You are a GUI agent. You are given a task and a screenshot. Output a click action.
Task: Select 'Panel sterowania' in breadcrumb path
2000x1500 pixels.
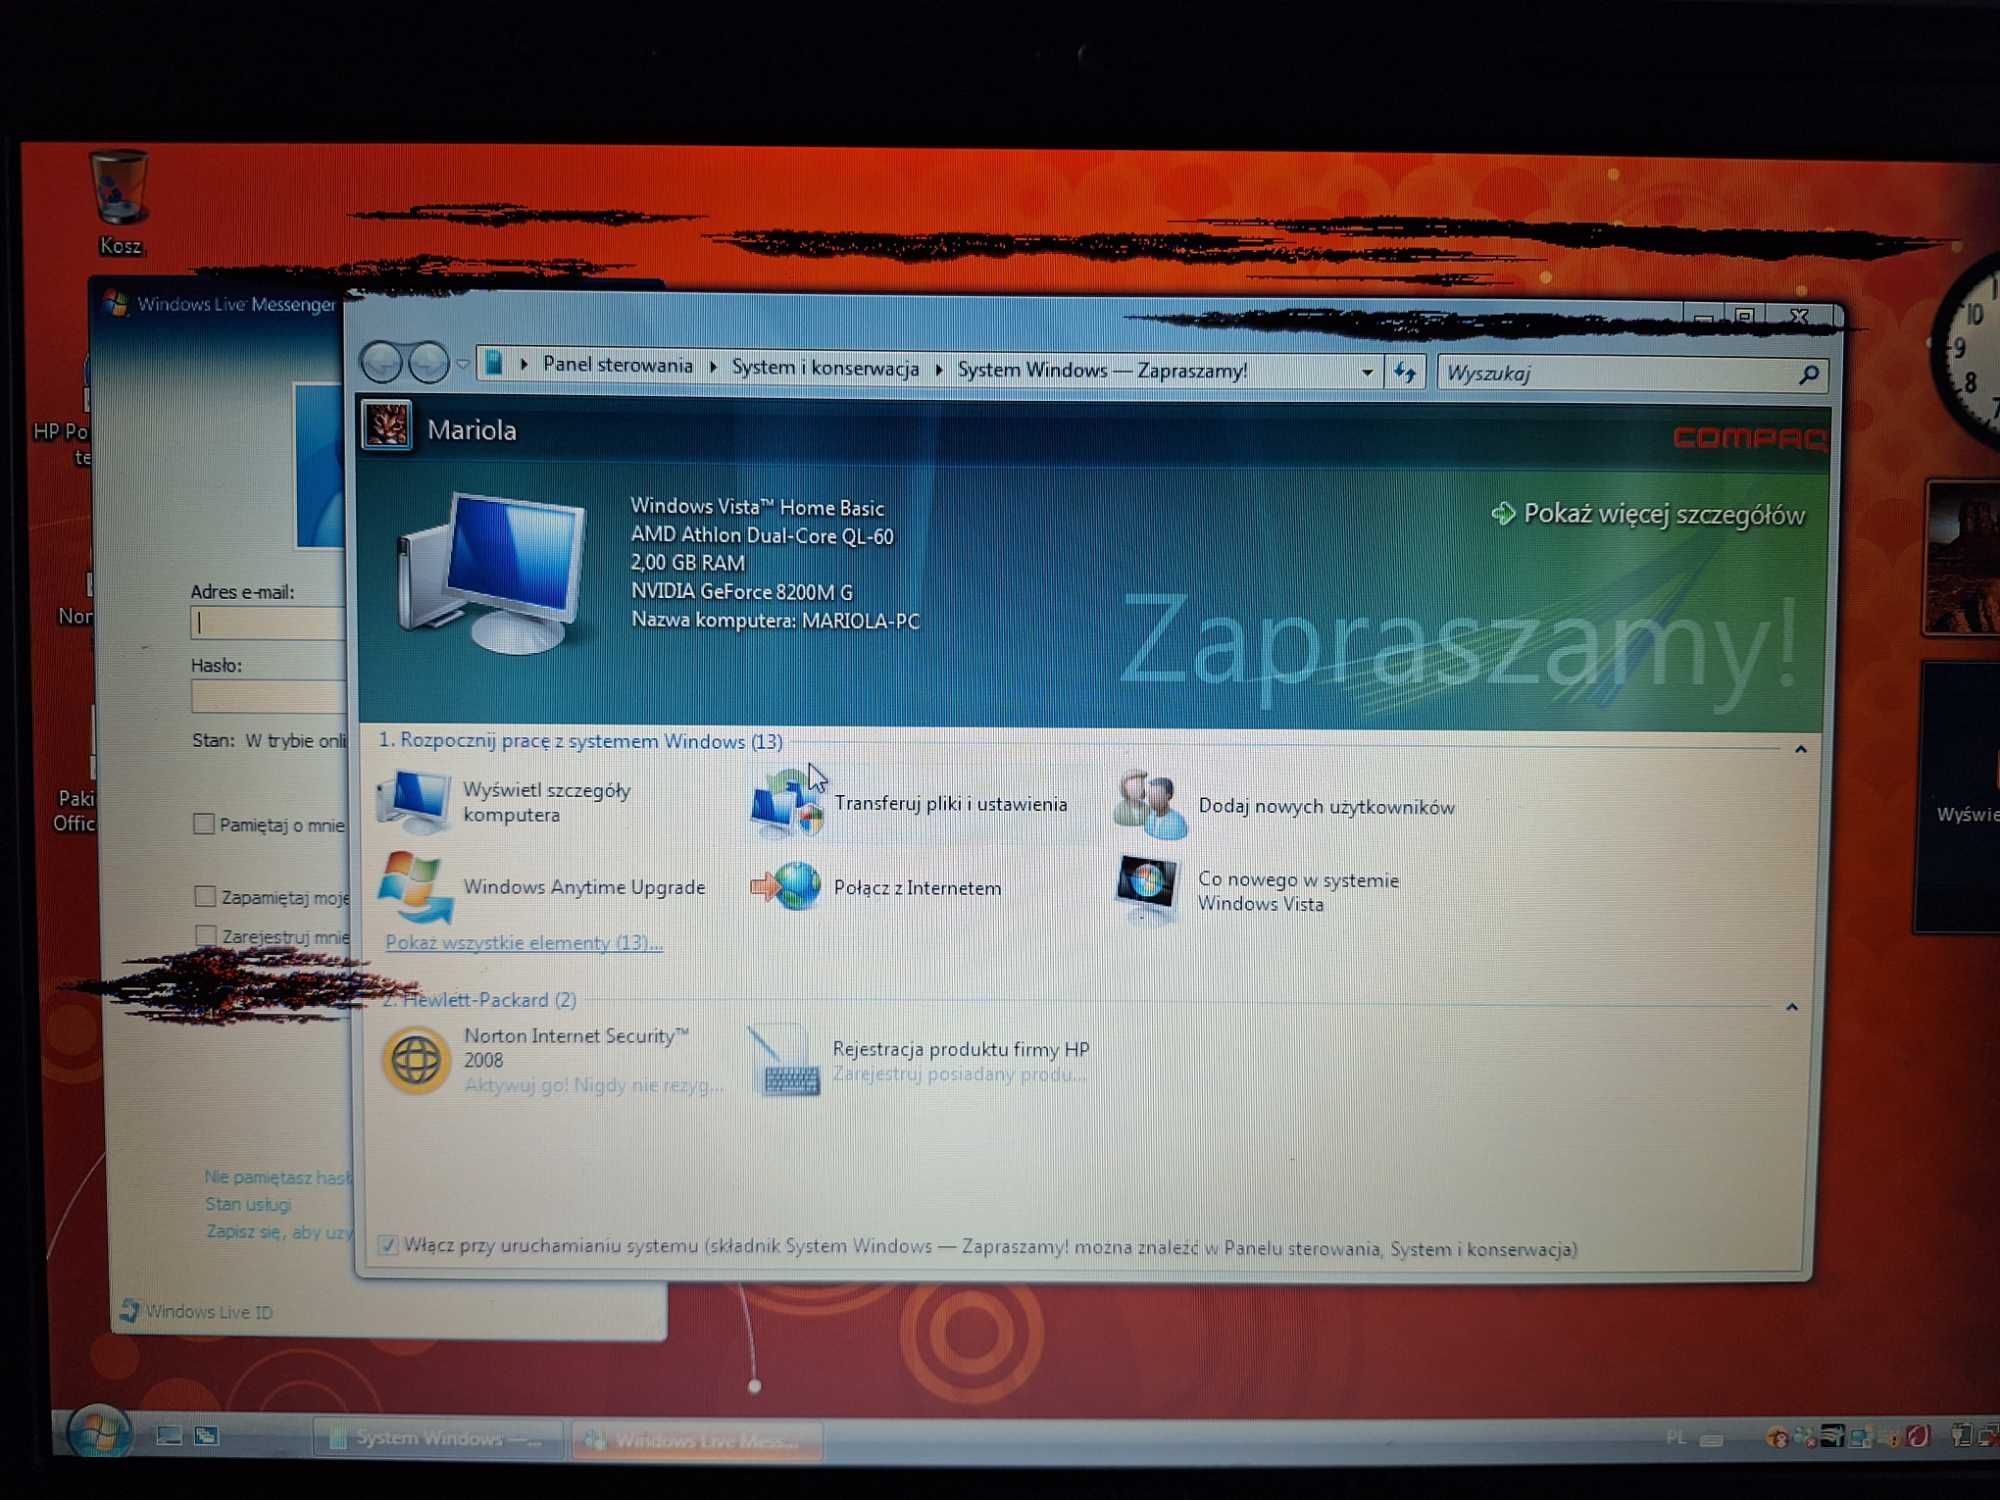pyautogui.click(x=617, y=365)
